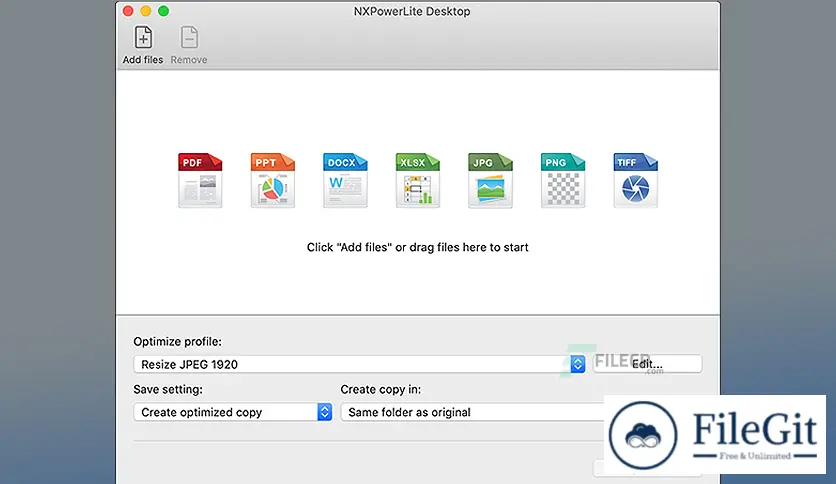Click the Add files toolbar icon
The image size is (836, 484).
pos(143,38)
